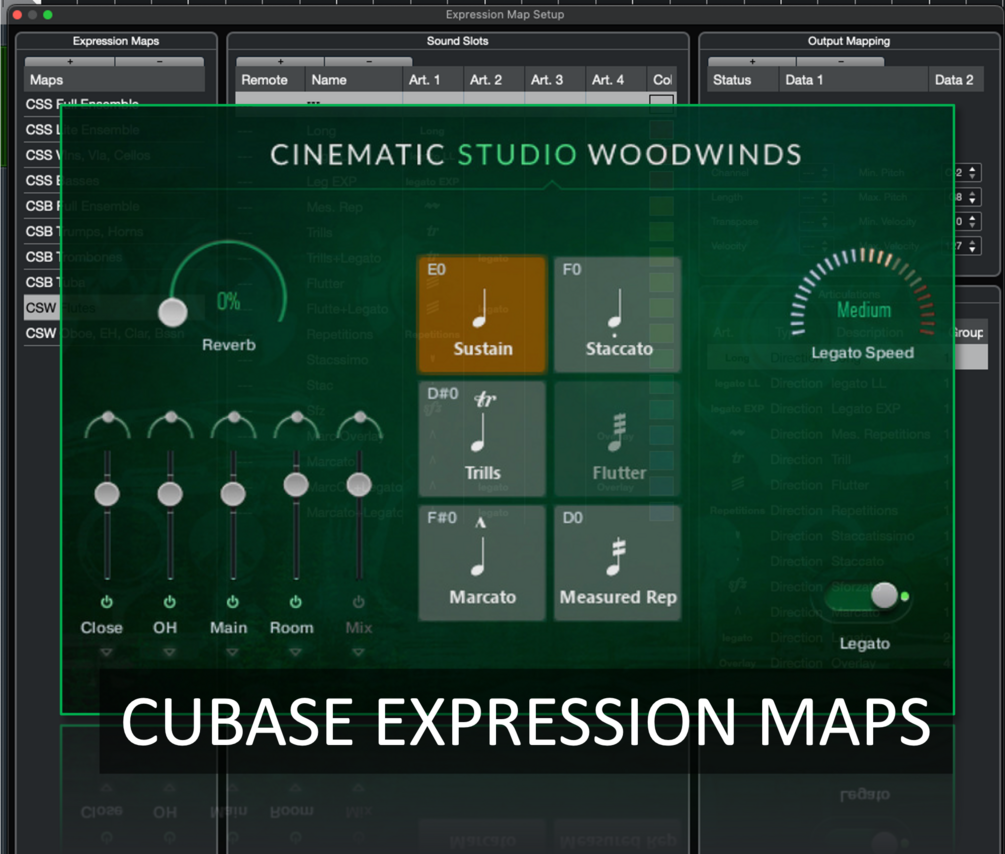Screen dimensions: 1005x854
Task: Toggle the Main mic power button
Action: point(232,601)
